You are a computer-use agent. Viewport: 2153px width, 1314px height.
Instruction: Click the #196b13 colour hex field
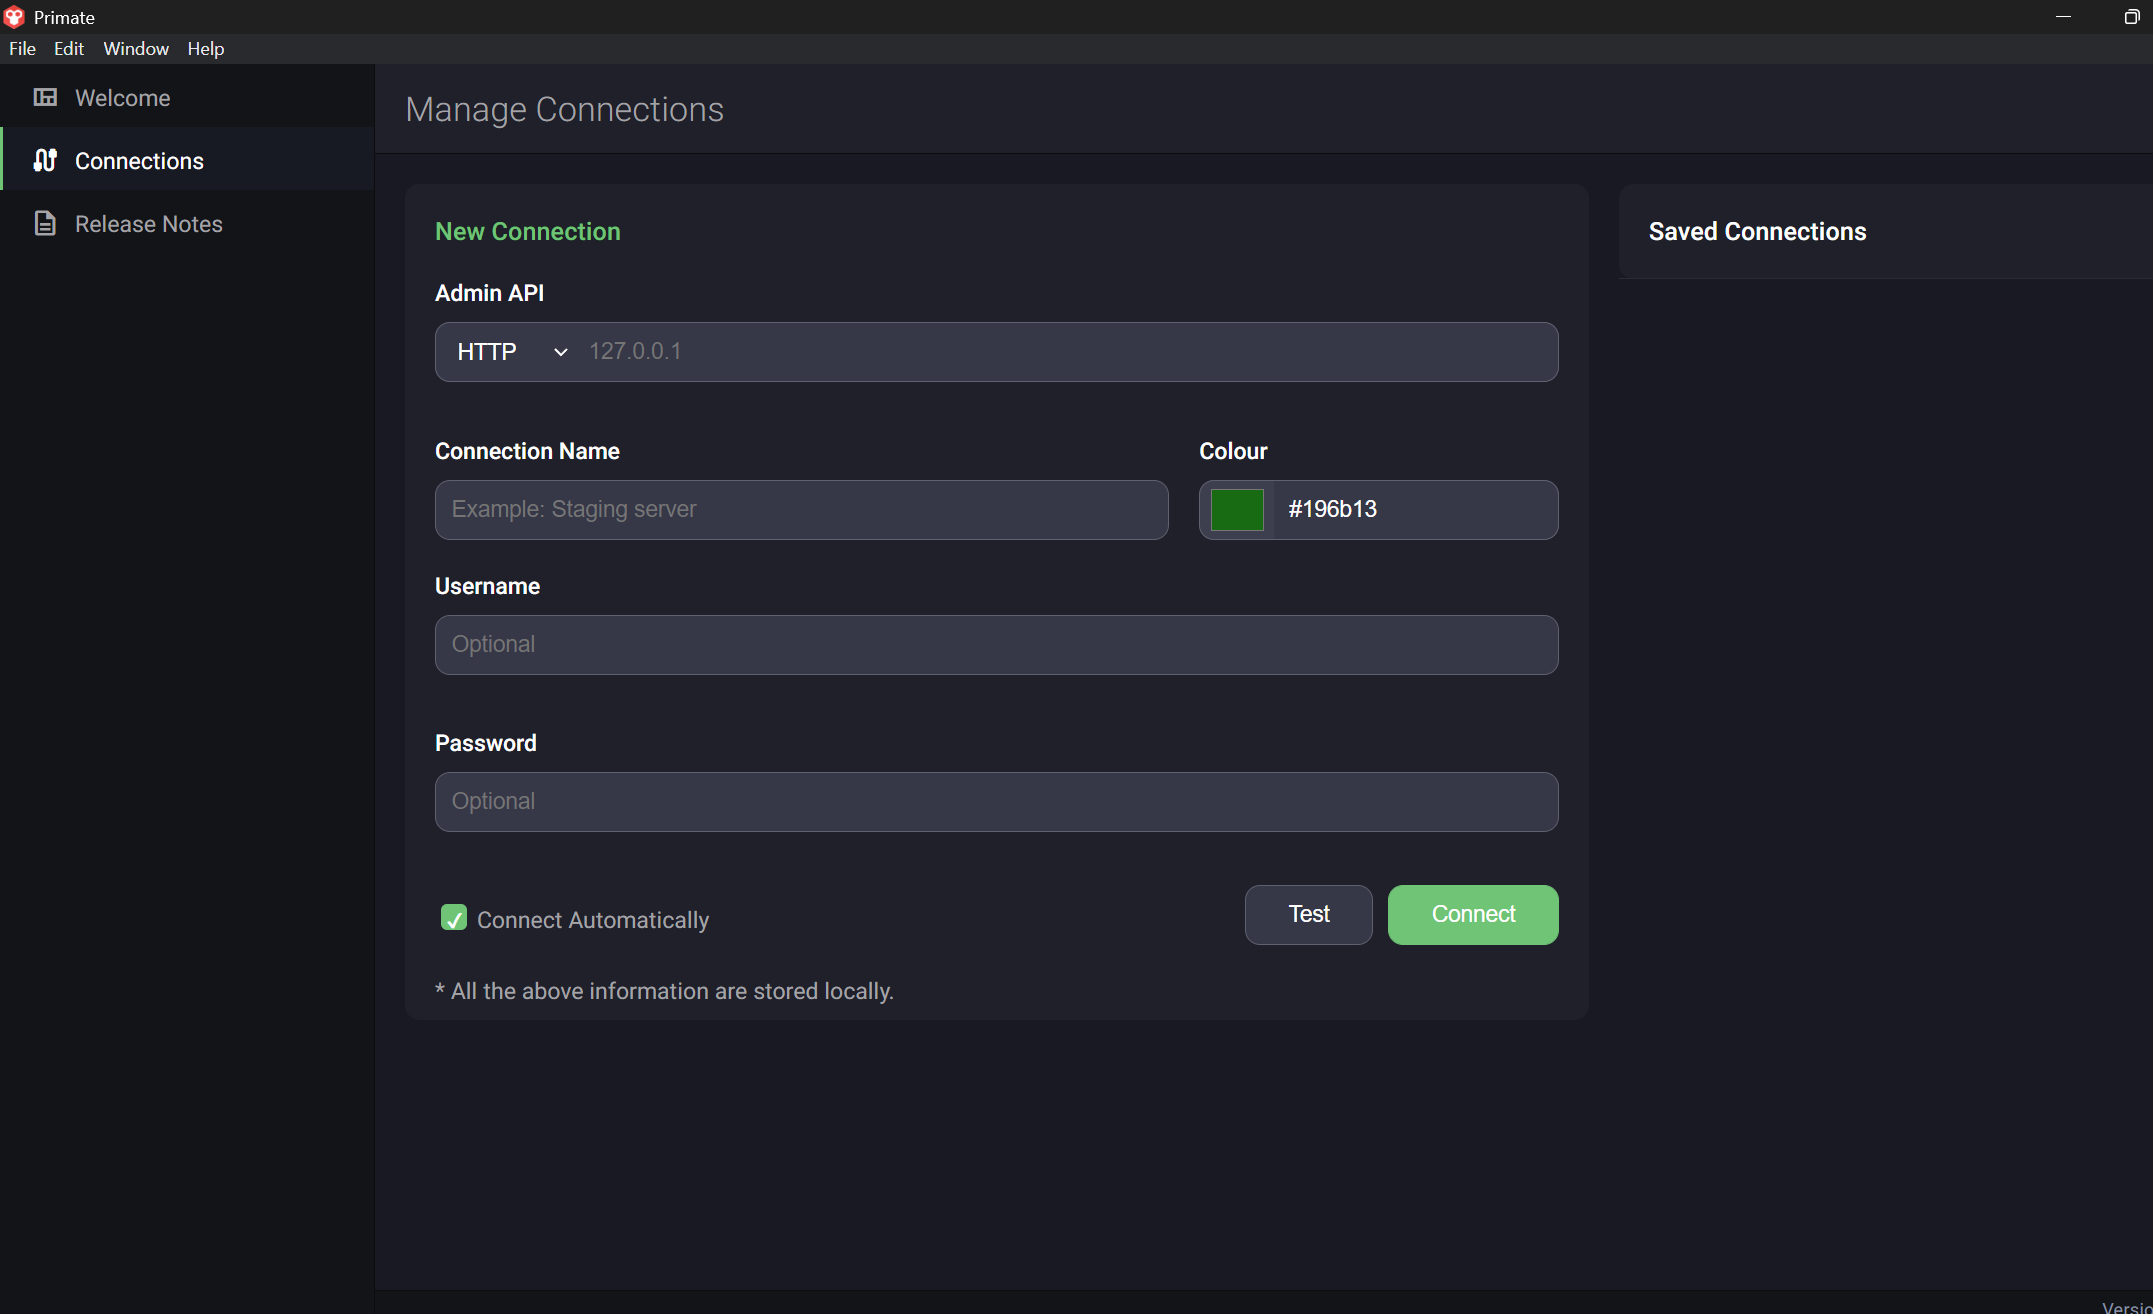(x=1415, y=509)
